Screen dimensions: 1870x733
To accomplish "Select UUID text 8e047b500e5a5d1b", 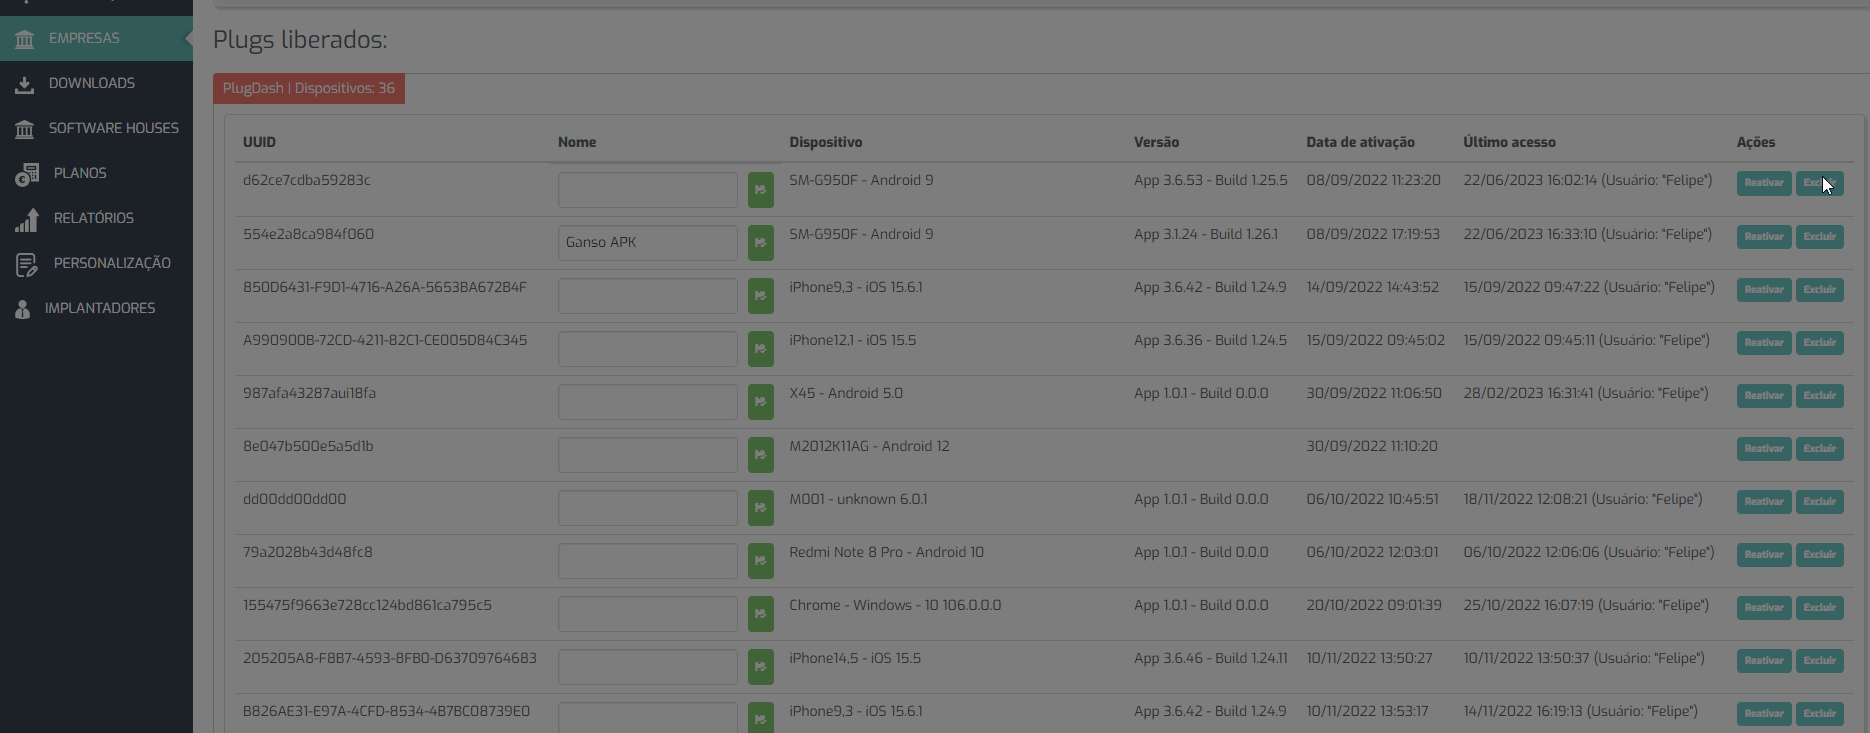I will [308, 446].
